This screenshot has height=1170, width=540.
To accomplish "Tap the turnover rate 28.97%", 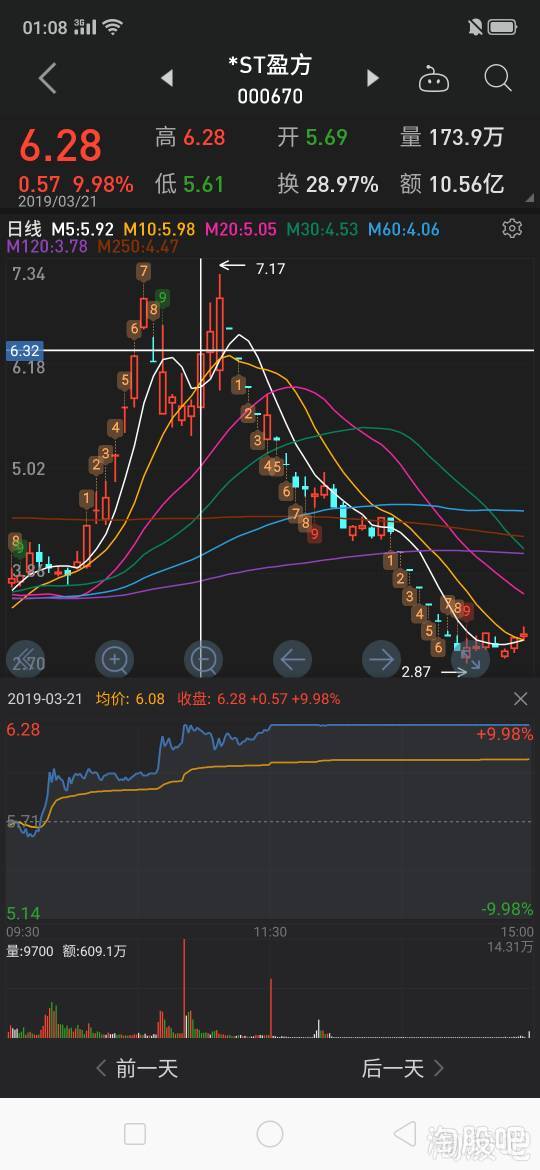I will click(342, 184).
